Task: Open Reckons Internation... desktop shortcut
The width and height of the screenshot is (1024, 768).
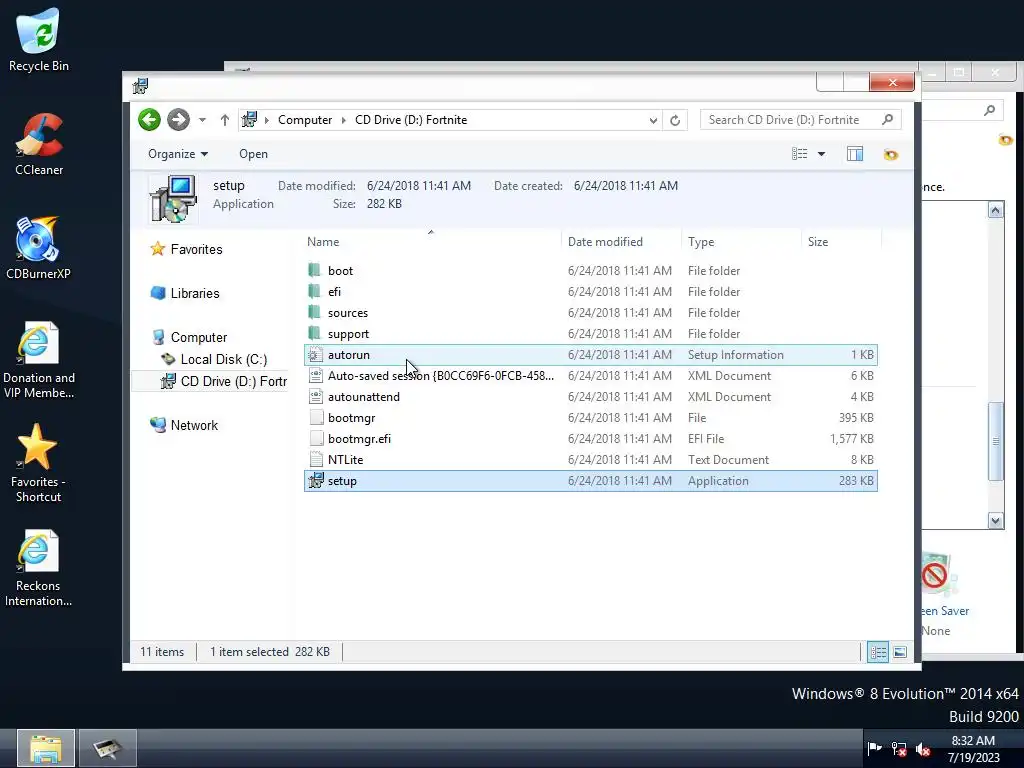Action: tap(38, 568)
